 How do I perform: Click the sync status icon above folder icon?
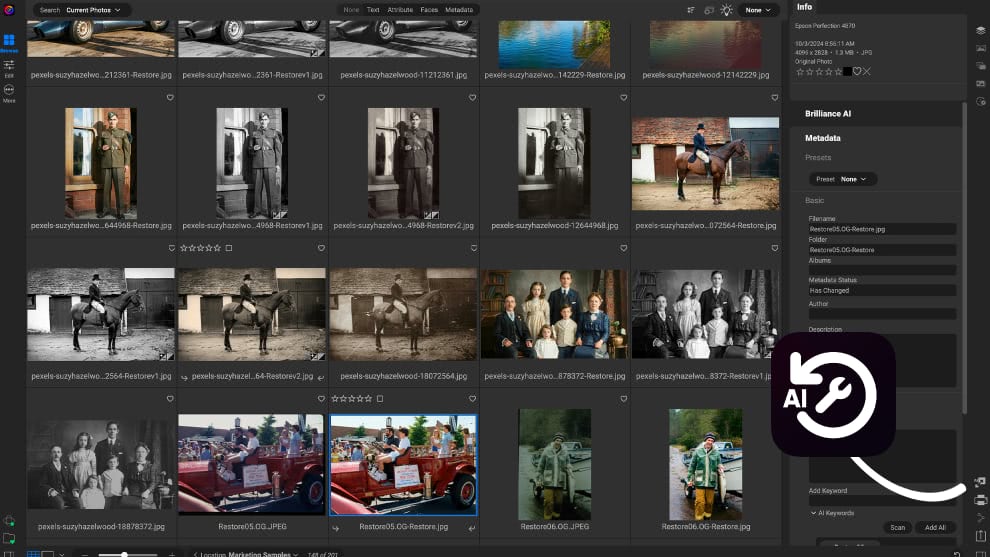click(x=9, y=521)
